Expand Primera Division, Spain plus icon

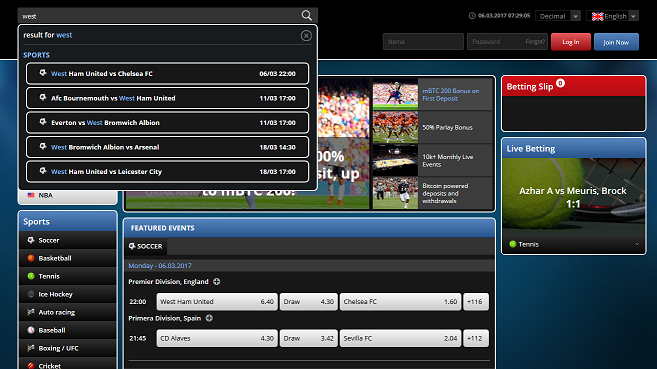tap(209, 318)
